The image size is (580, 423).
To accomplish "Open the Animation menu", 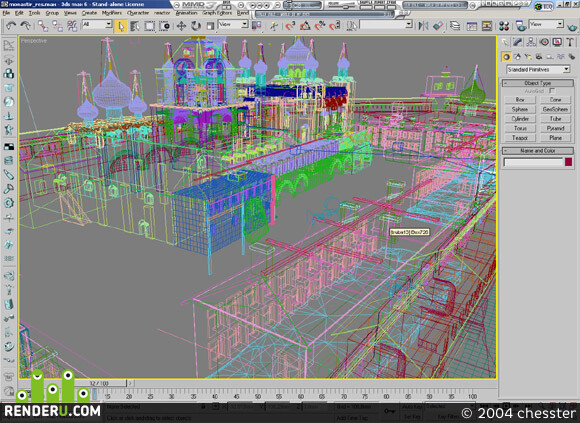I will tap(186, 13).
